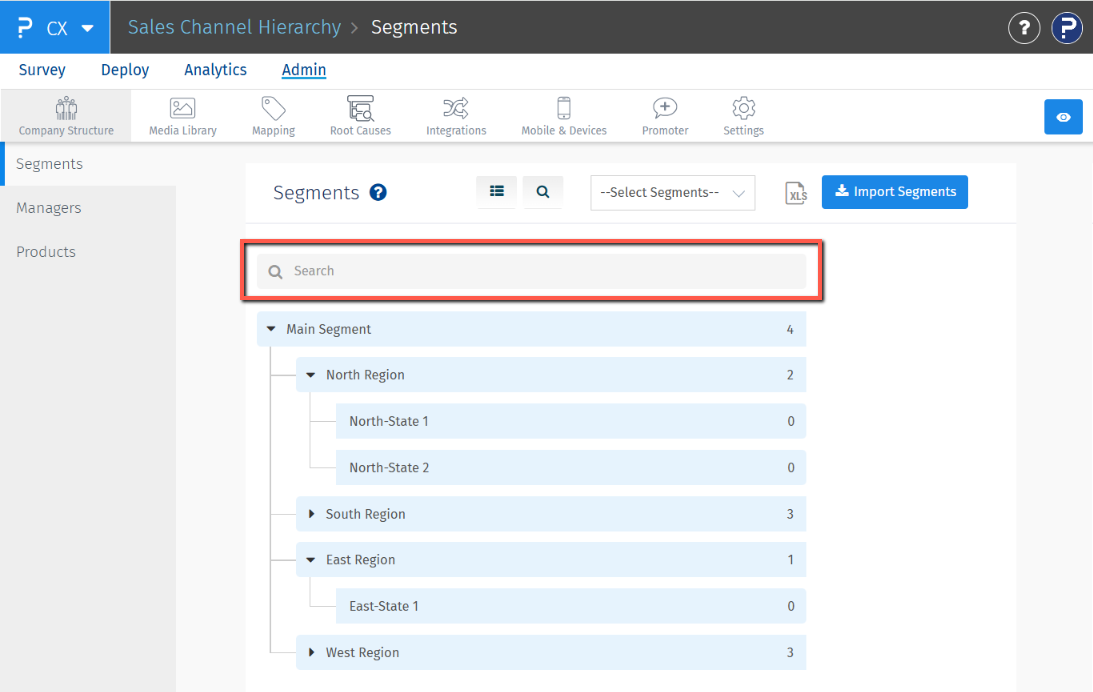Screen dimensions: 1093x692
Task: Export segments via XLS icon
Action: (x=796, y=193)
